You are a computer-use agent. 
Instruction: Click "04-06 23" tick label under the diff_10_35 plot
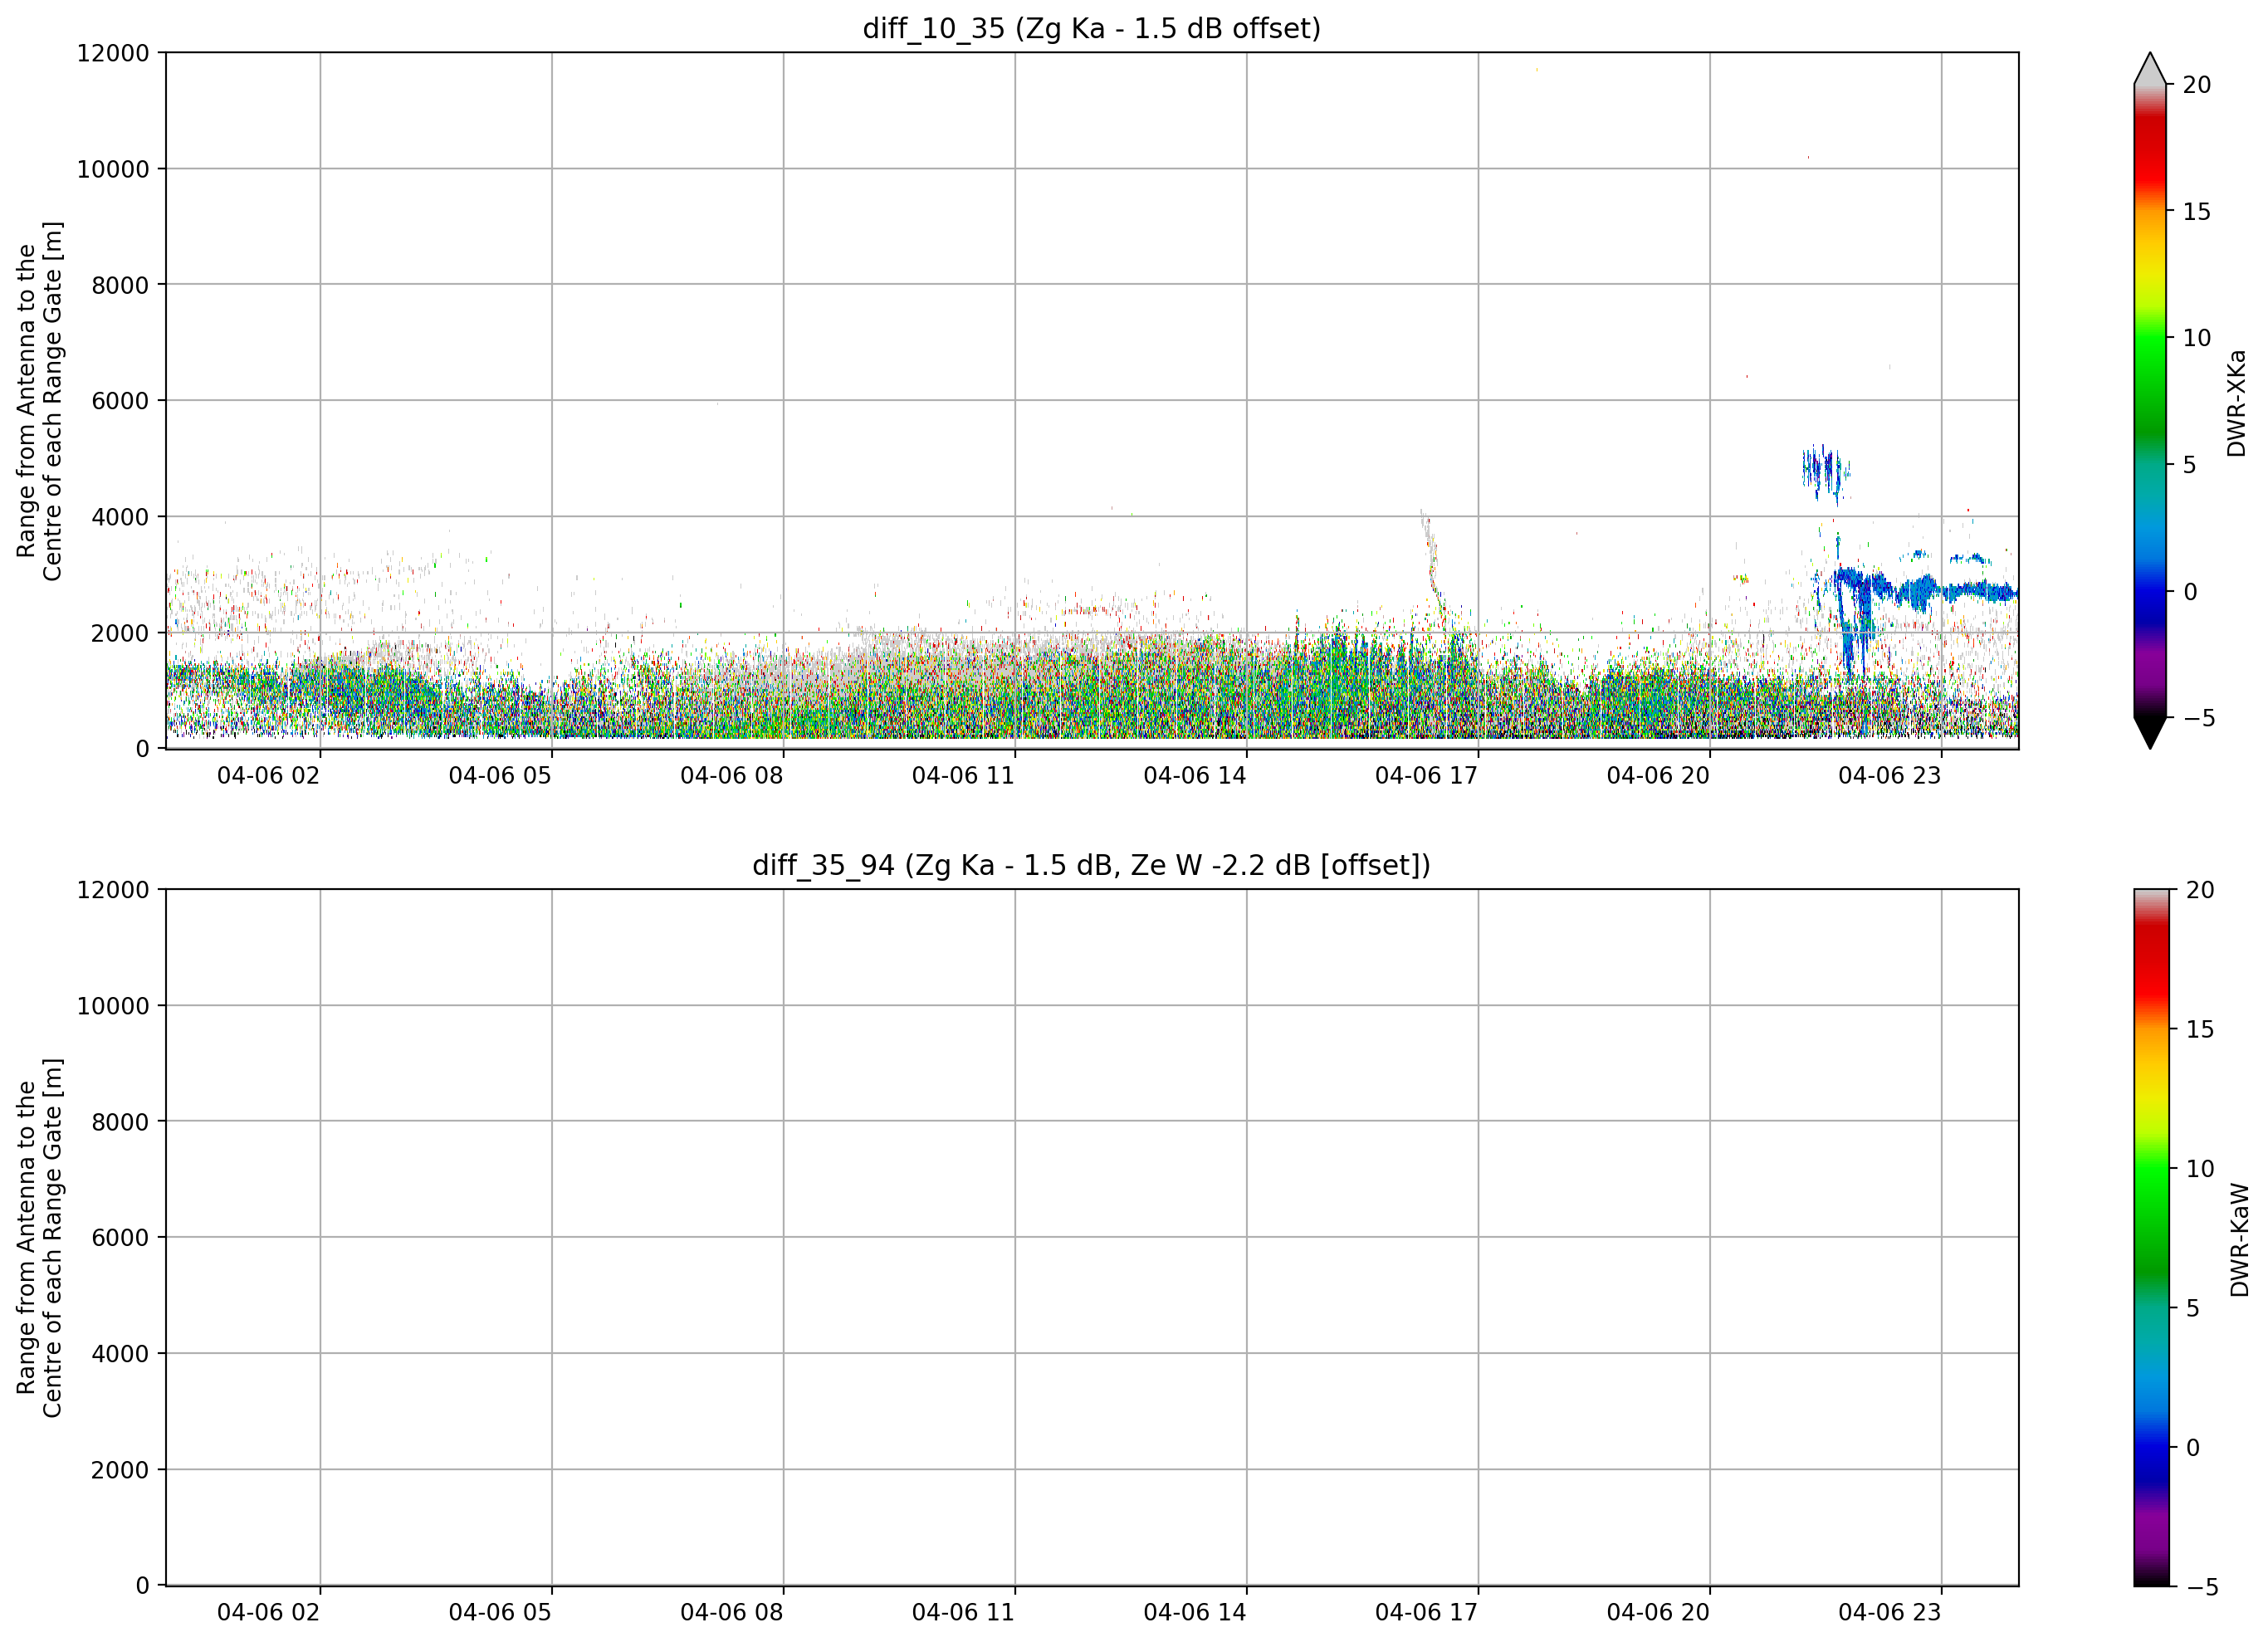click(1890, 776)
